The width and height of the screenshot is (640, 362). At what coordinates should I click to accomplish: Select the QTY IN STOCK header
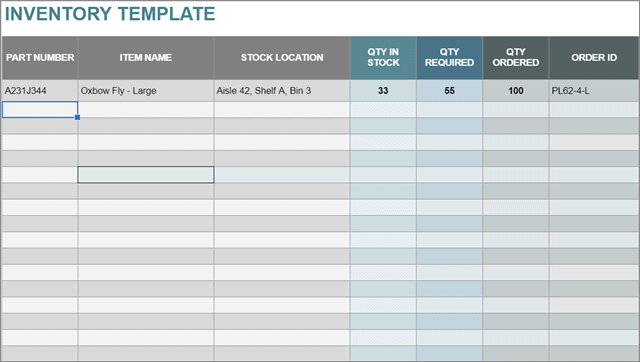click(x=383, y=58)
